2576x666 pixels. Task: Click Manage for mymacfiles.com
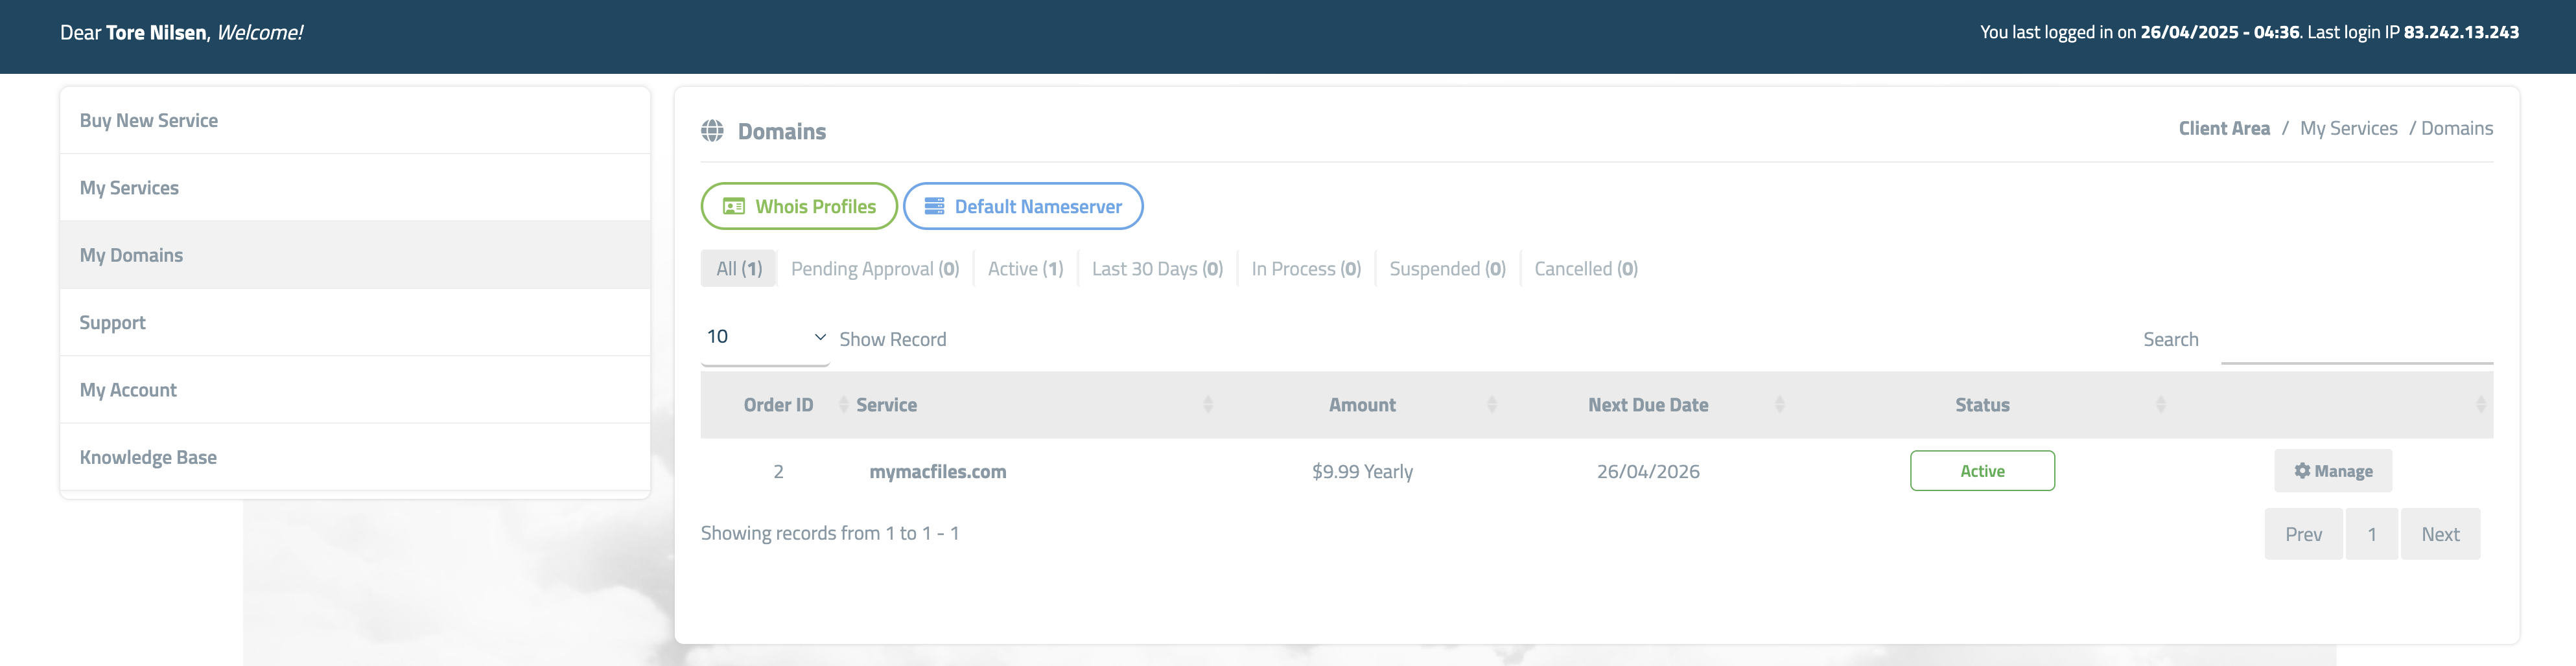[x=2333, y=471]
